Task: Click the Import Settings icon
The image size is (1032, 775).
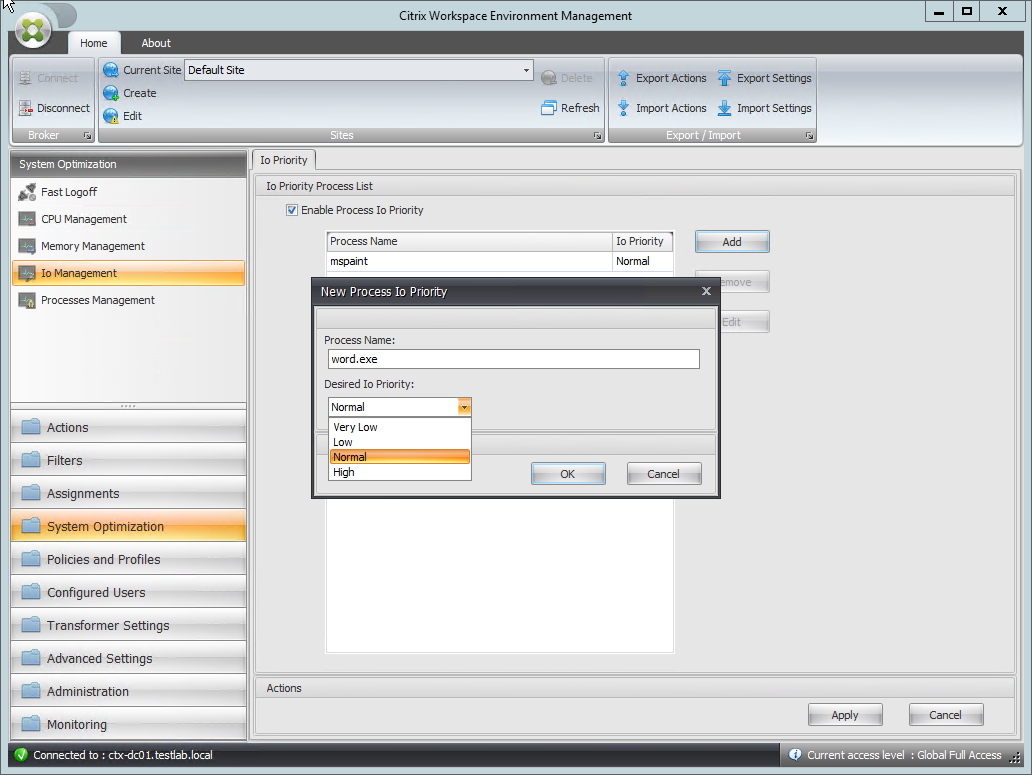Action: (x=724, y=108)
